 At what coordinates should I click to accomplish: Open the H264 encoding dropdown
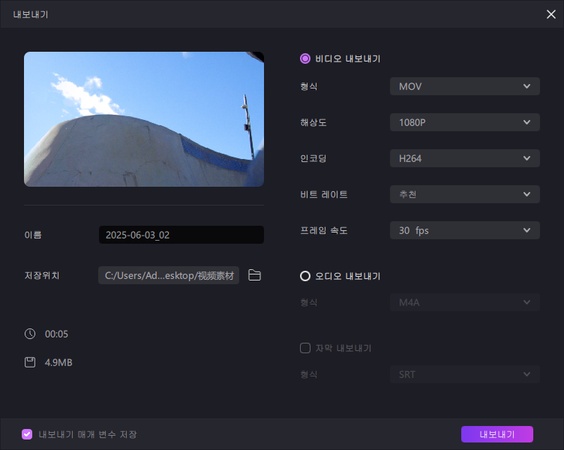(464, 158)
